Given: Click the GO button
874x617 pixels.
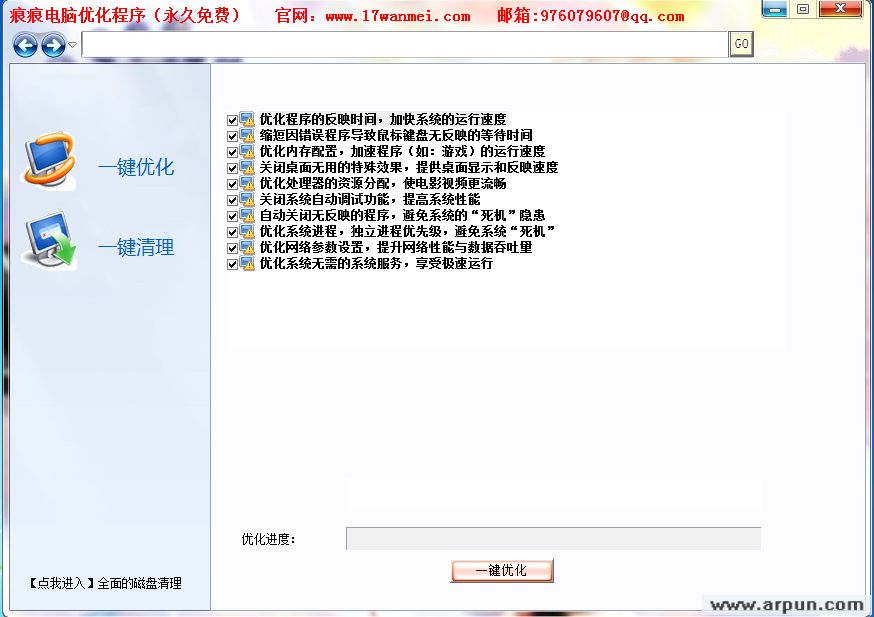Looking at the screenshot, I should 741,44.
